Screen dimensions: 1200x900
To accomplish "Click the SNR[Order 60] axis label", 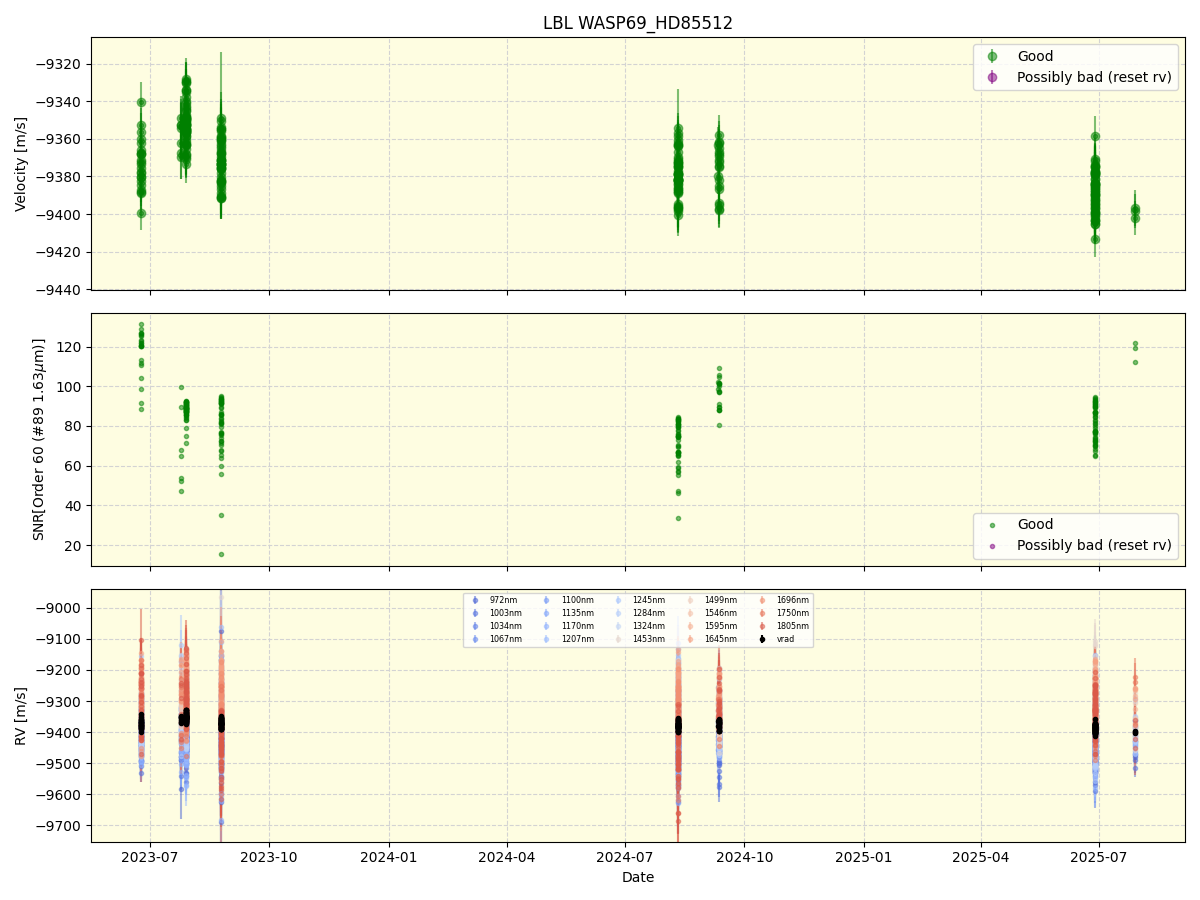I will tap(39, 440).
